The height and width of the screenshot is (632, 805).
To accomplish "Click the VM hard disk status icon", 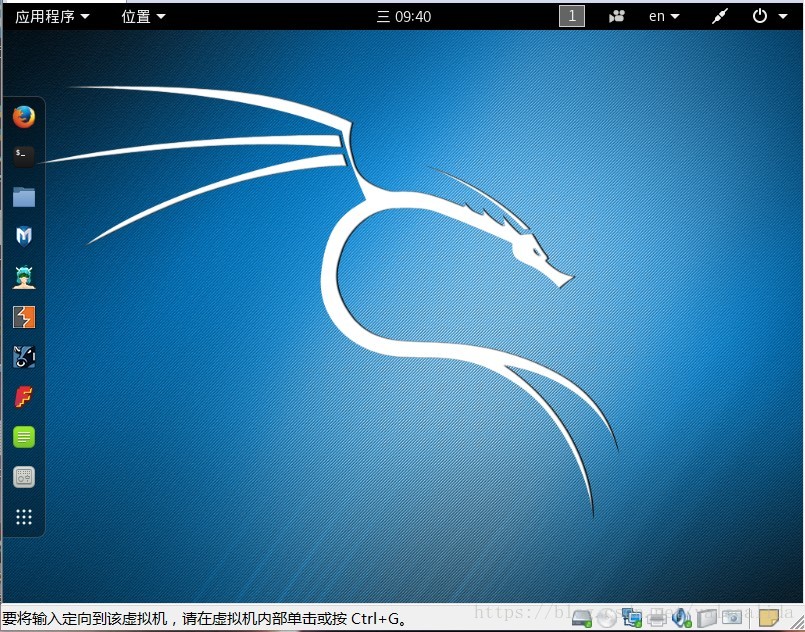I will (582, 618).
